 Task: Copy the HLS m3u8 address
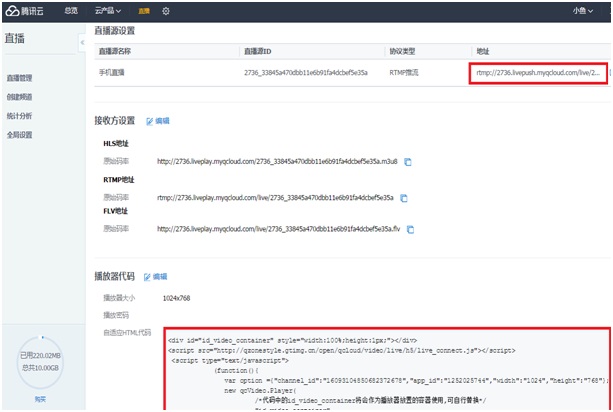[x=408, y=162]
